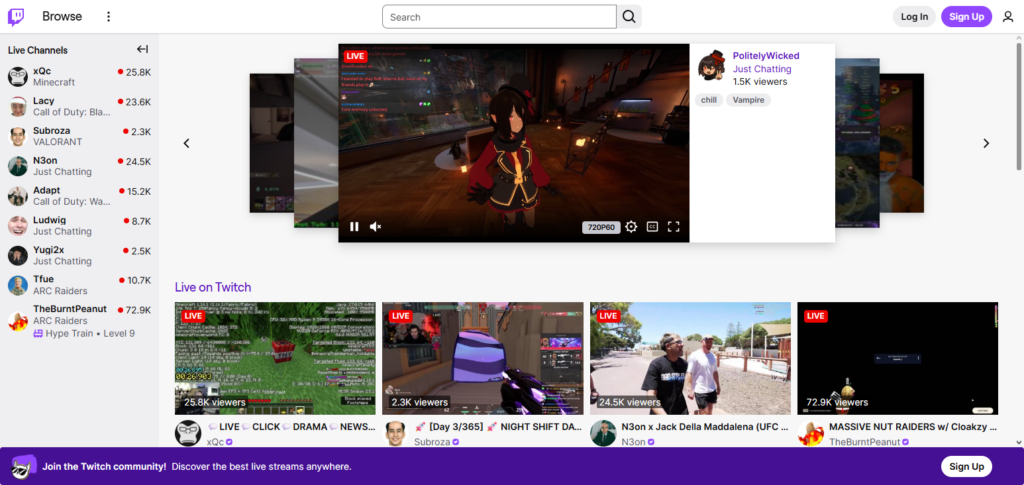
Task: Open TheBurntPeanut 72.9K viewers thumbnail
Action: [898, 358]
